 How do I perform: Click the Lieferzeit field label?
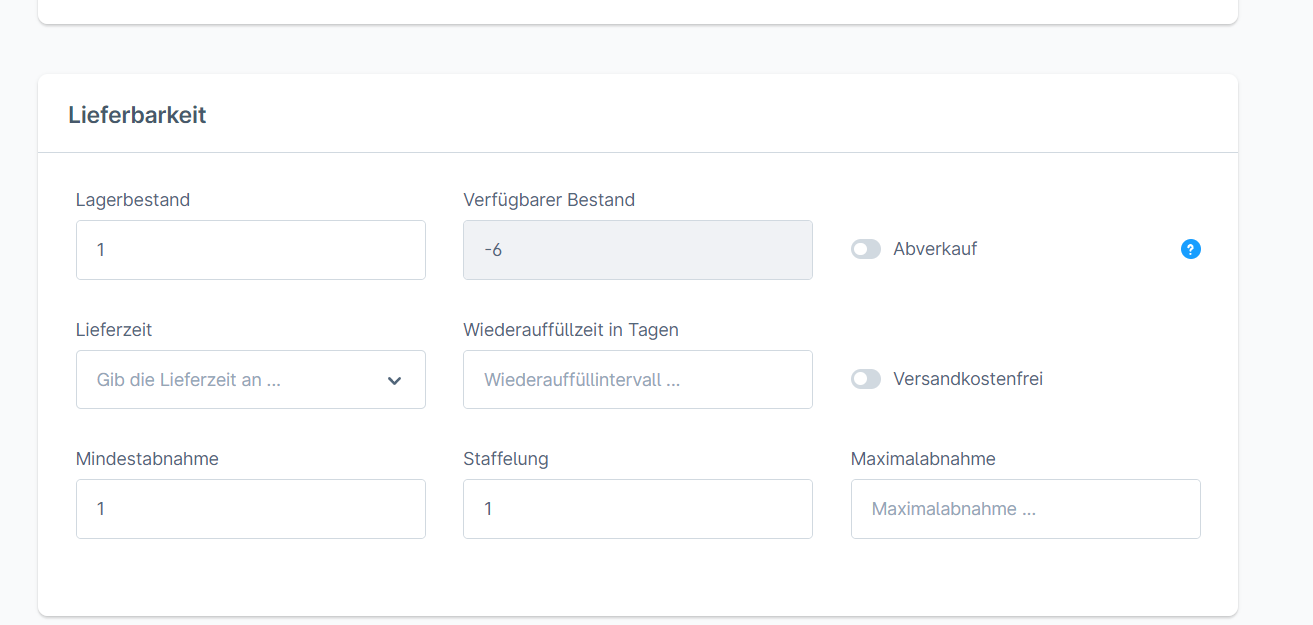(114, 329)
